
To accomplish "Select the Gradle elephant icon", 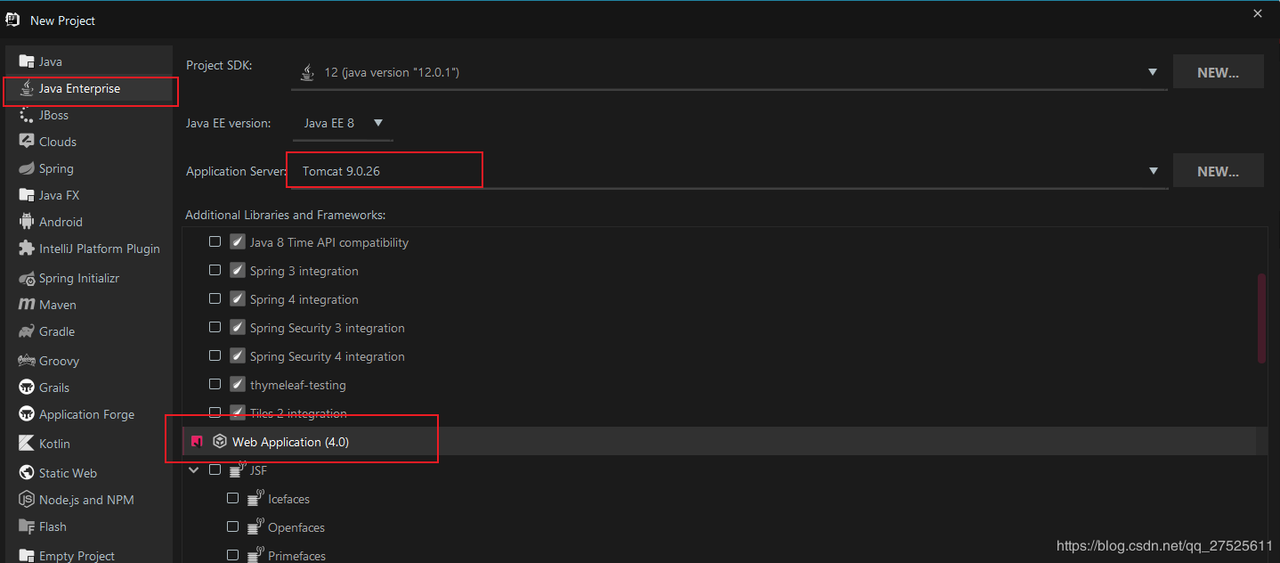I will pos(27,332).
